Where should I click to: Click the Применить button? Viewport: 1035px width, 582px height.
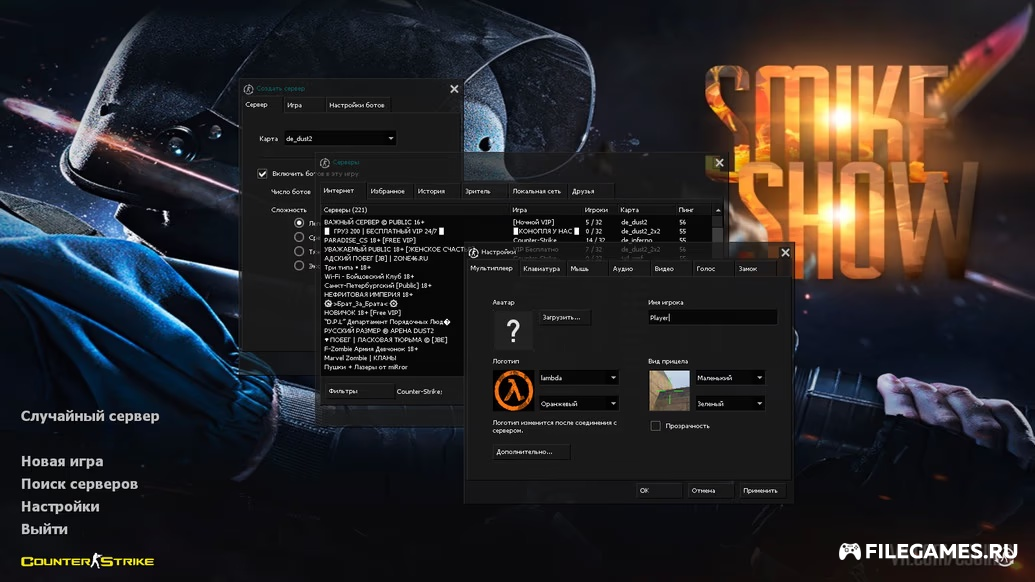point(762,490)
